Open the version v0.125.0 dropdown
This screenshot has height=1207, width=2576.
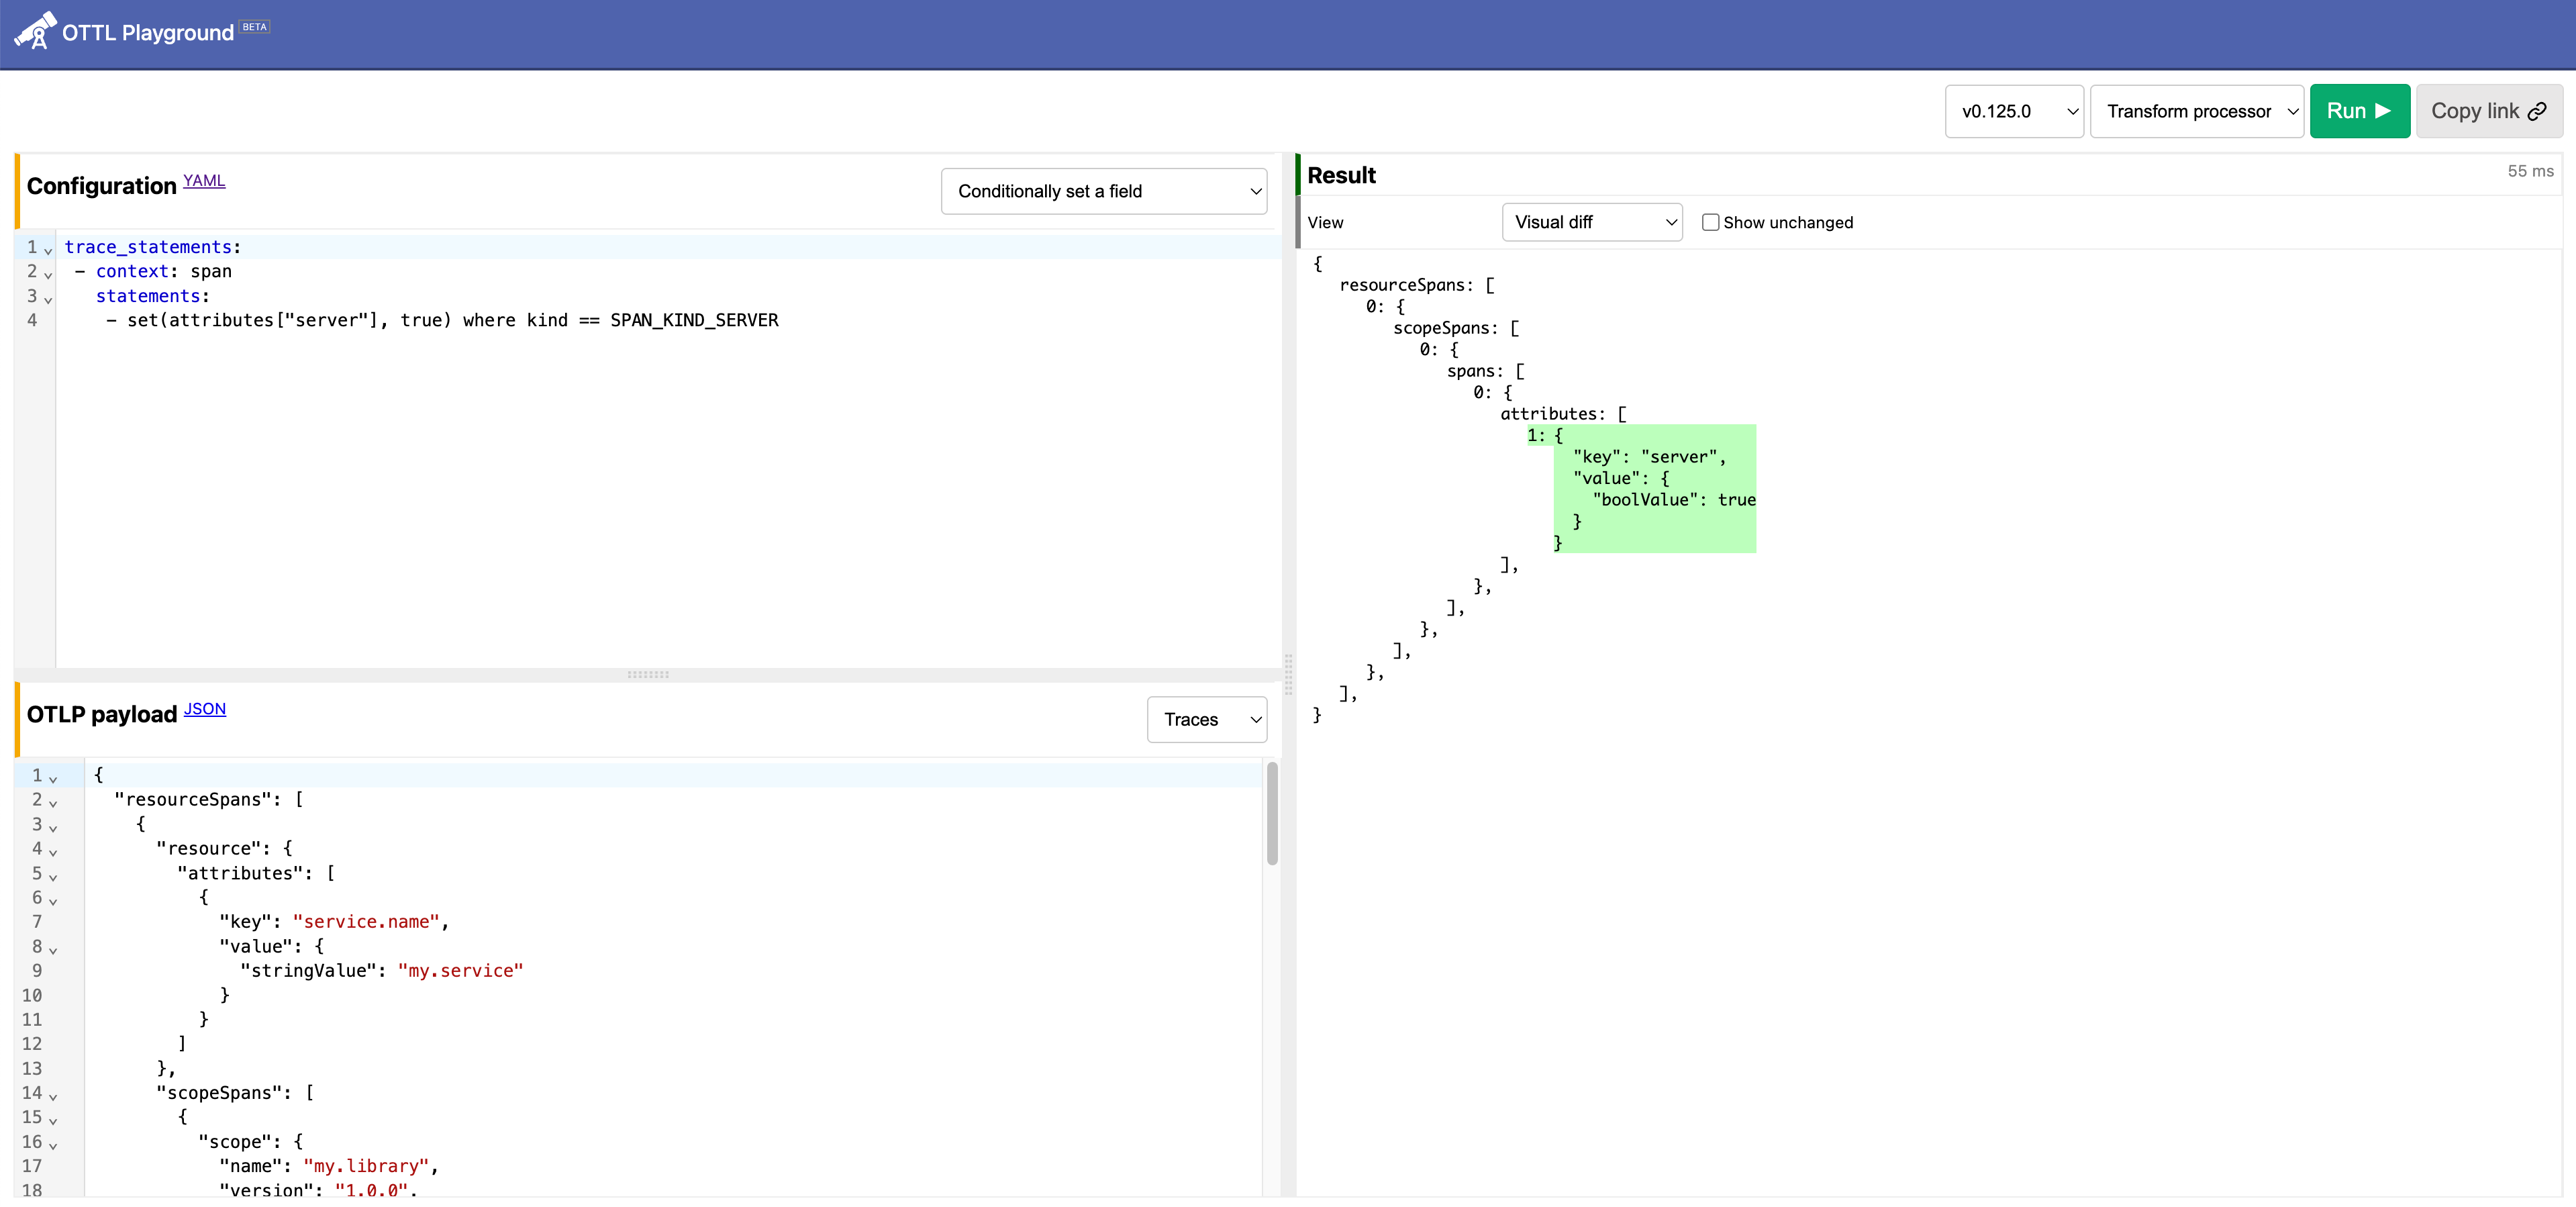pos(2013,111)
